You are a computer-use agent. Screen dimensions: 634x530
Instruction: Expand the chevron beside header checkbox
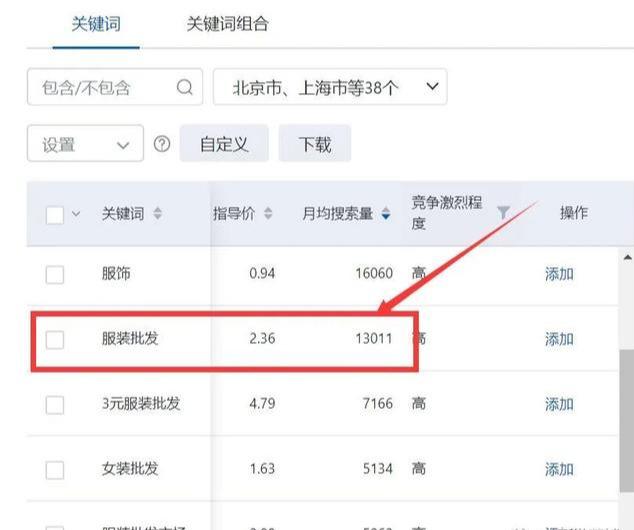point(76,214)
